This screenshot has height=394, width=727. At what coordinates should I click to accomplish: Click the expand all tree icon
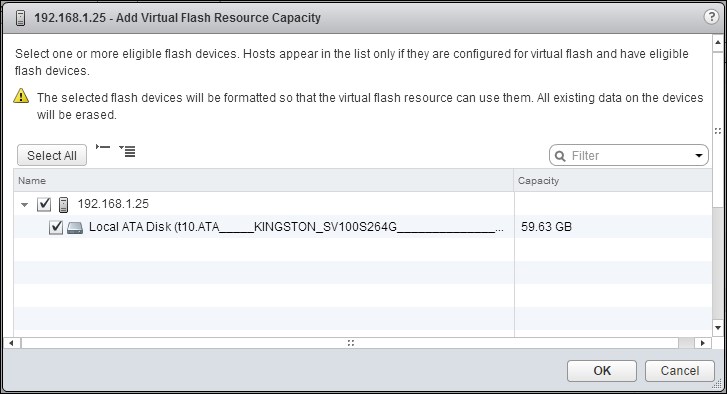coord(127,151)
